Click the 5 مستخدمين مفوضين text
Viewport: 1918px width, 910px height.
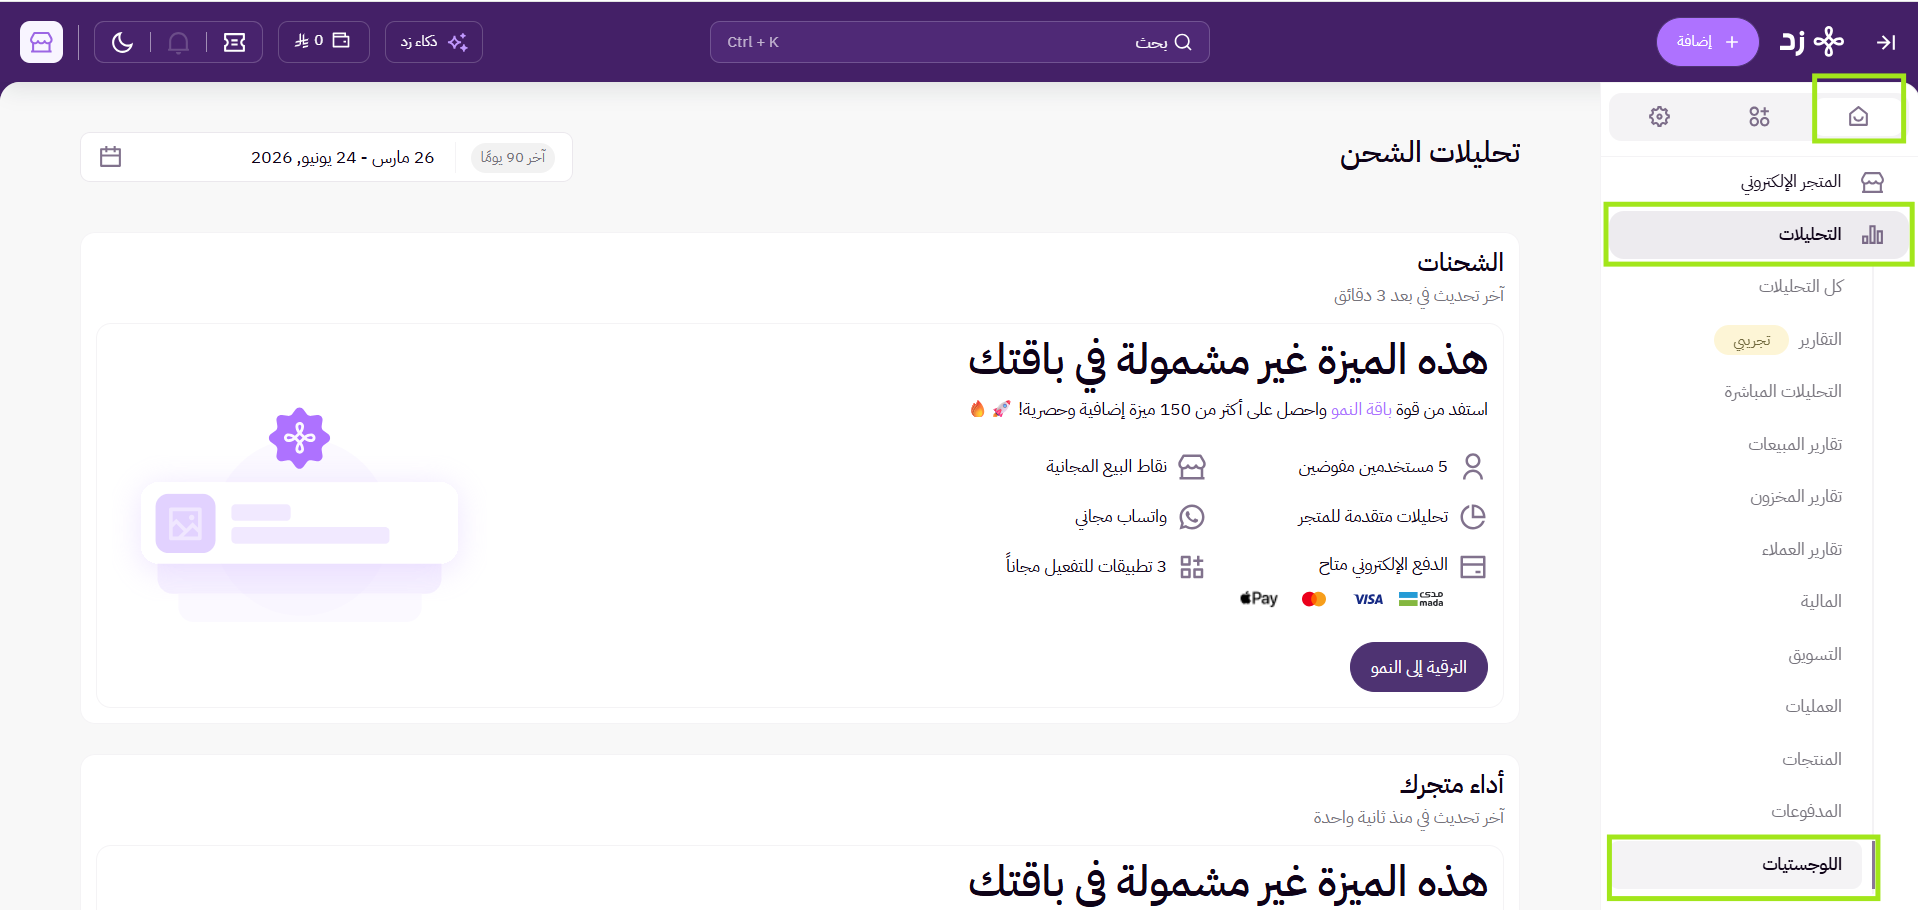click(1372, 467)
